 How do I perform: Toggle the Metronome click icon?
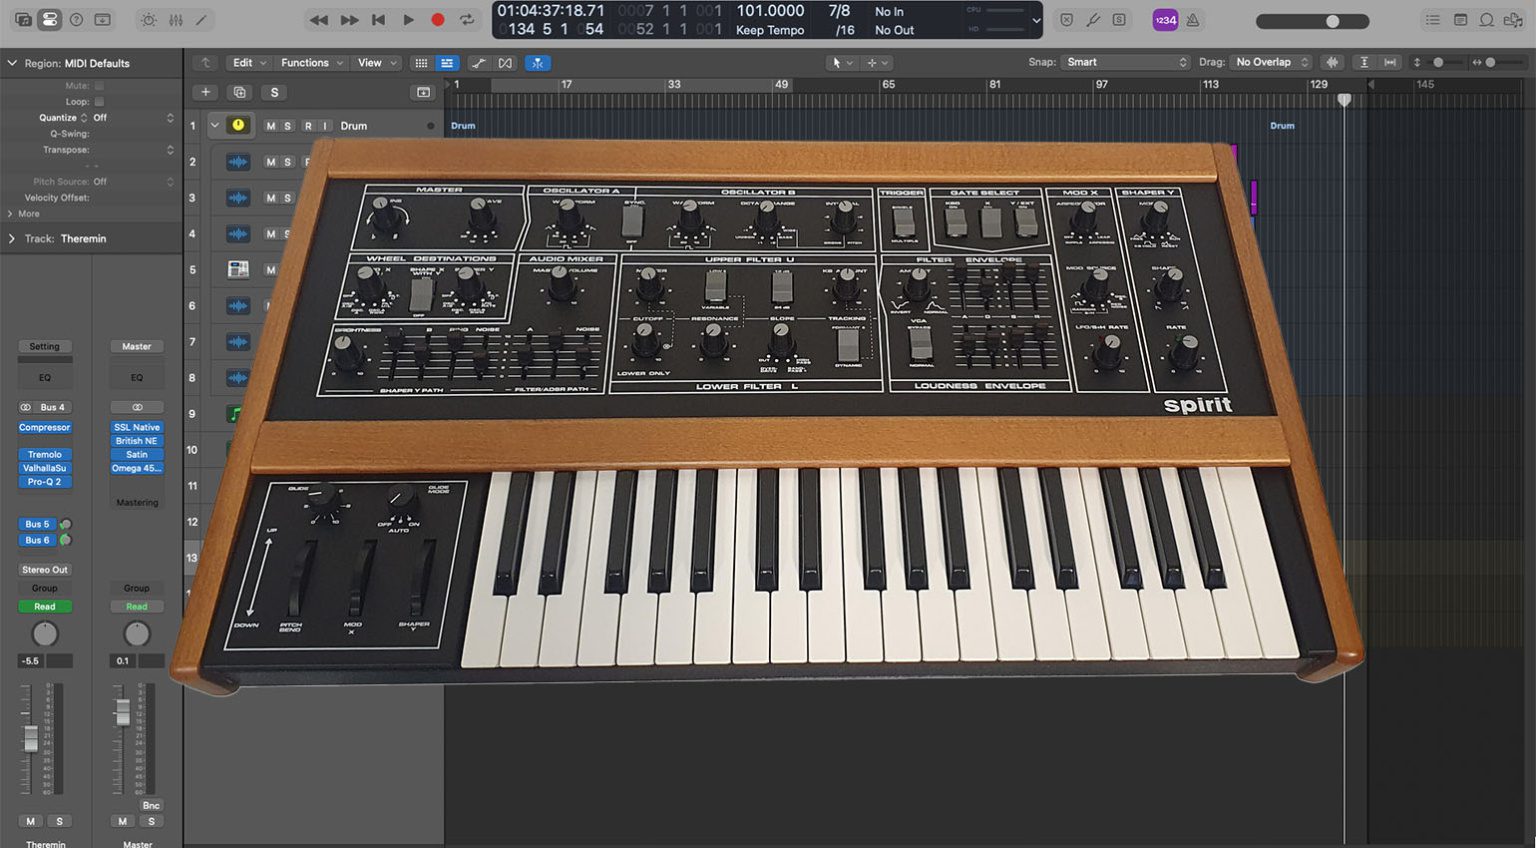tap(1193, 20)
